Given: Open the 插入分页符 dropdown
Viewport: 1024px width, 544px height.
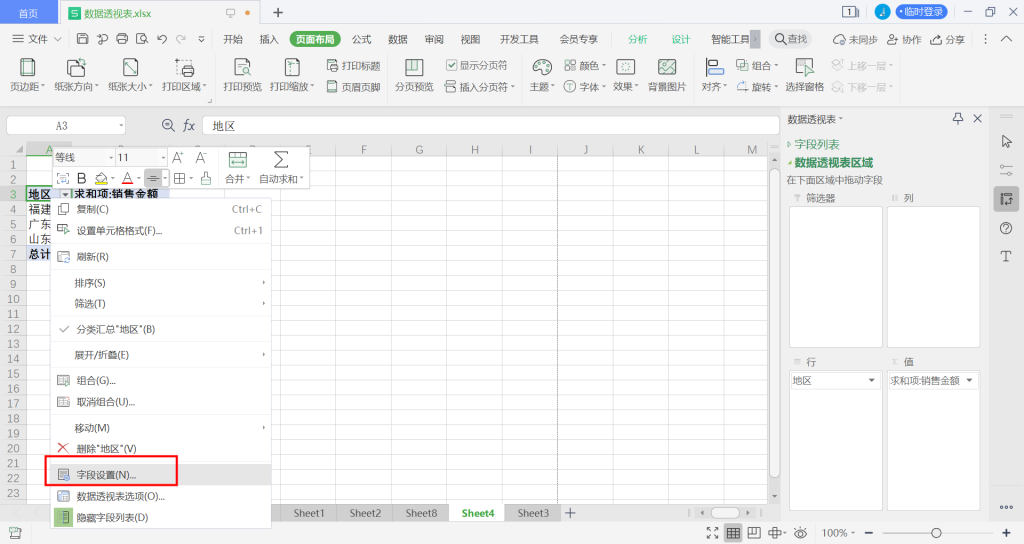Looking at the screenshot, I should coord(513,87).
